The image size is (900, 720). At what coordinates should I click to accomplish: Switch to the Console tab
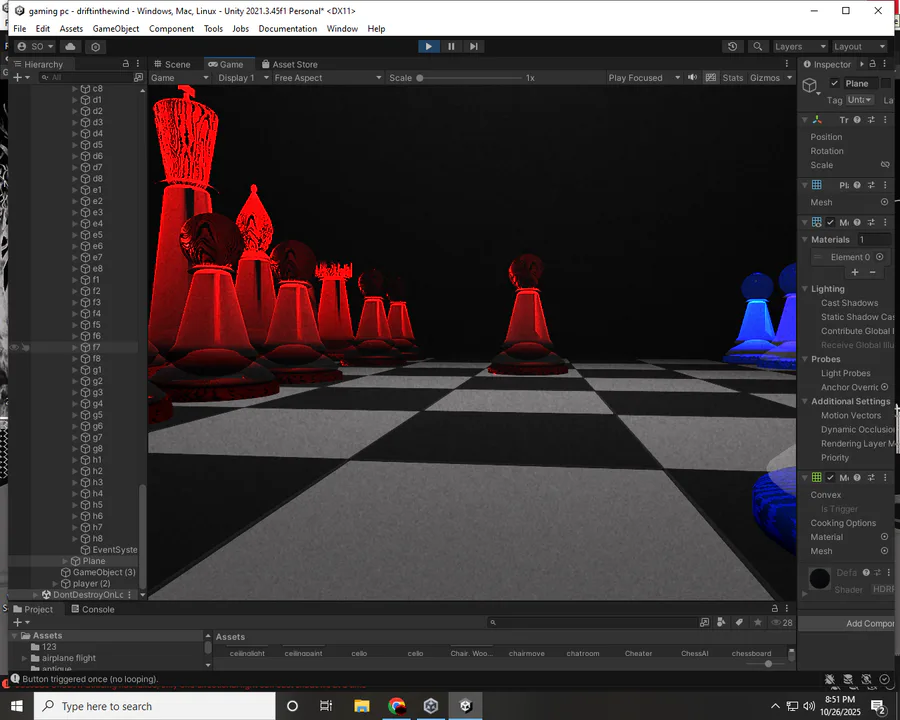coord(97,609)
